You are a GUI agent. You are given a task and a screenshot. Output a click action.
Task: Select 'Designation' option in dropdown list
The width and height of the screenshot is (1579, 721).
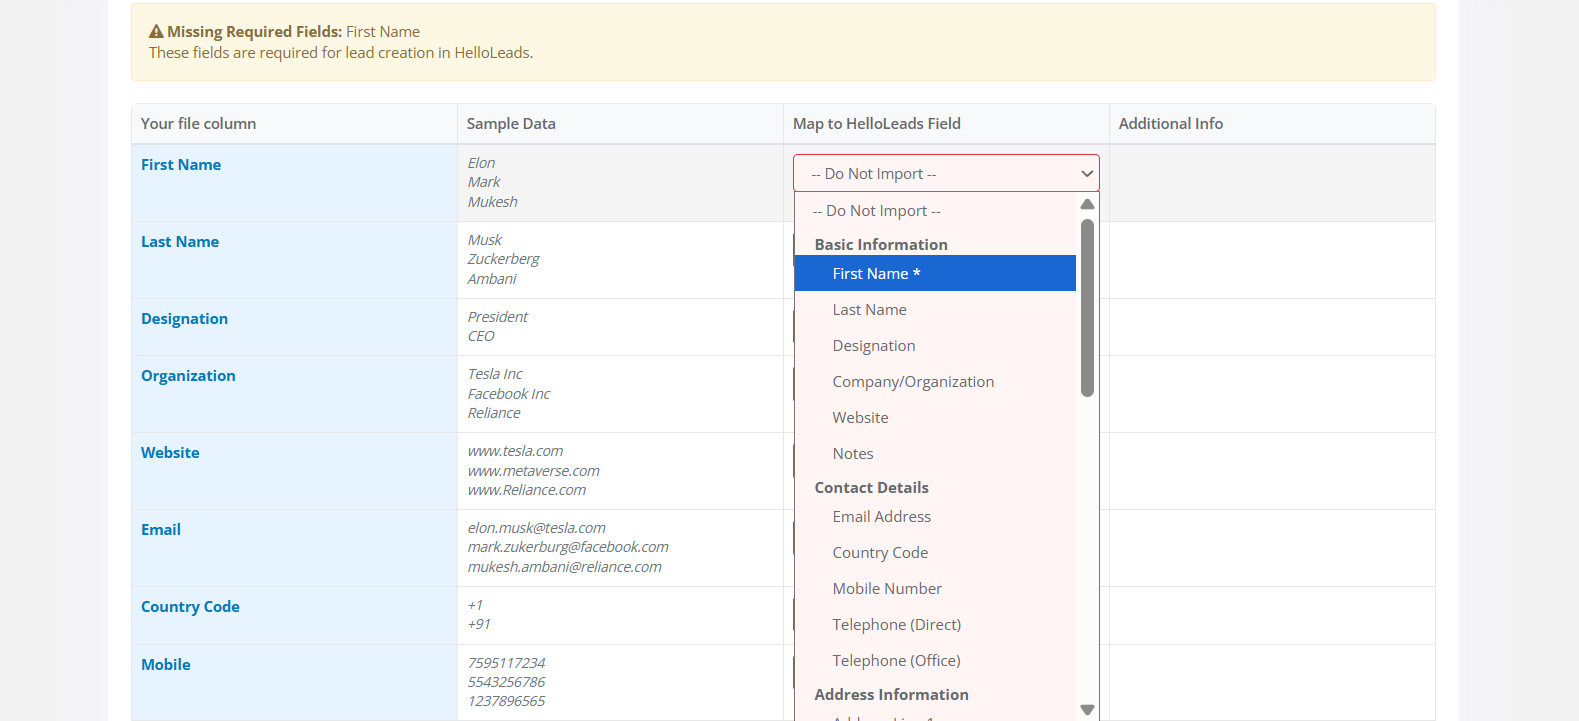pos(873,346)
